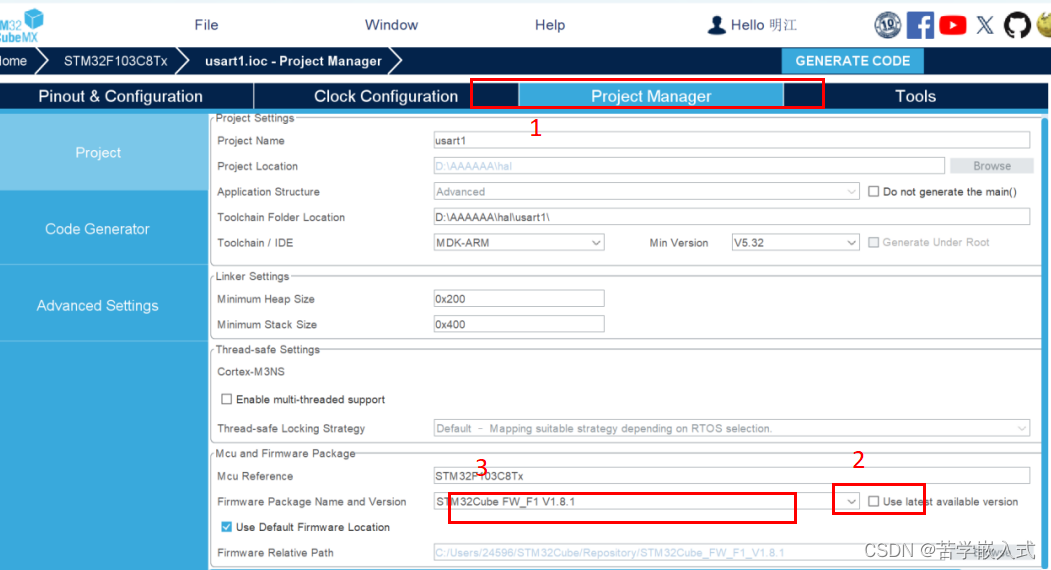The height and width of the screenshot is (570, 1051).
Task: Open the File menu
Action: pyautogui.click(x=206, y=25)
